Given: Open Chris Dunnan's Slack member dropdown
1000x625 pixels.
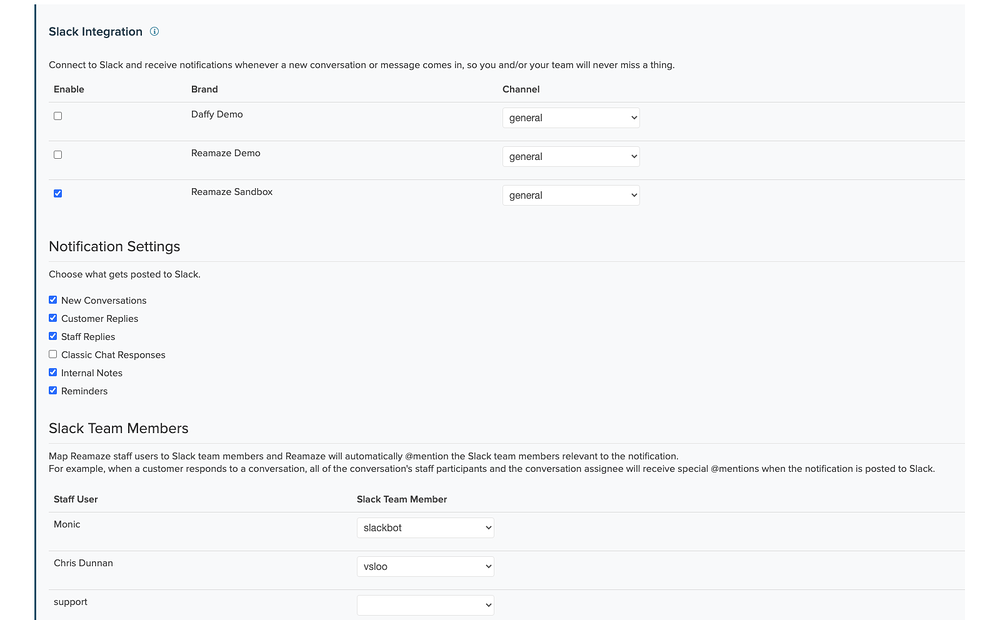Looking at the screenshot, I should coord(425,566).
